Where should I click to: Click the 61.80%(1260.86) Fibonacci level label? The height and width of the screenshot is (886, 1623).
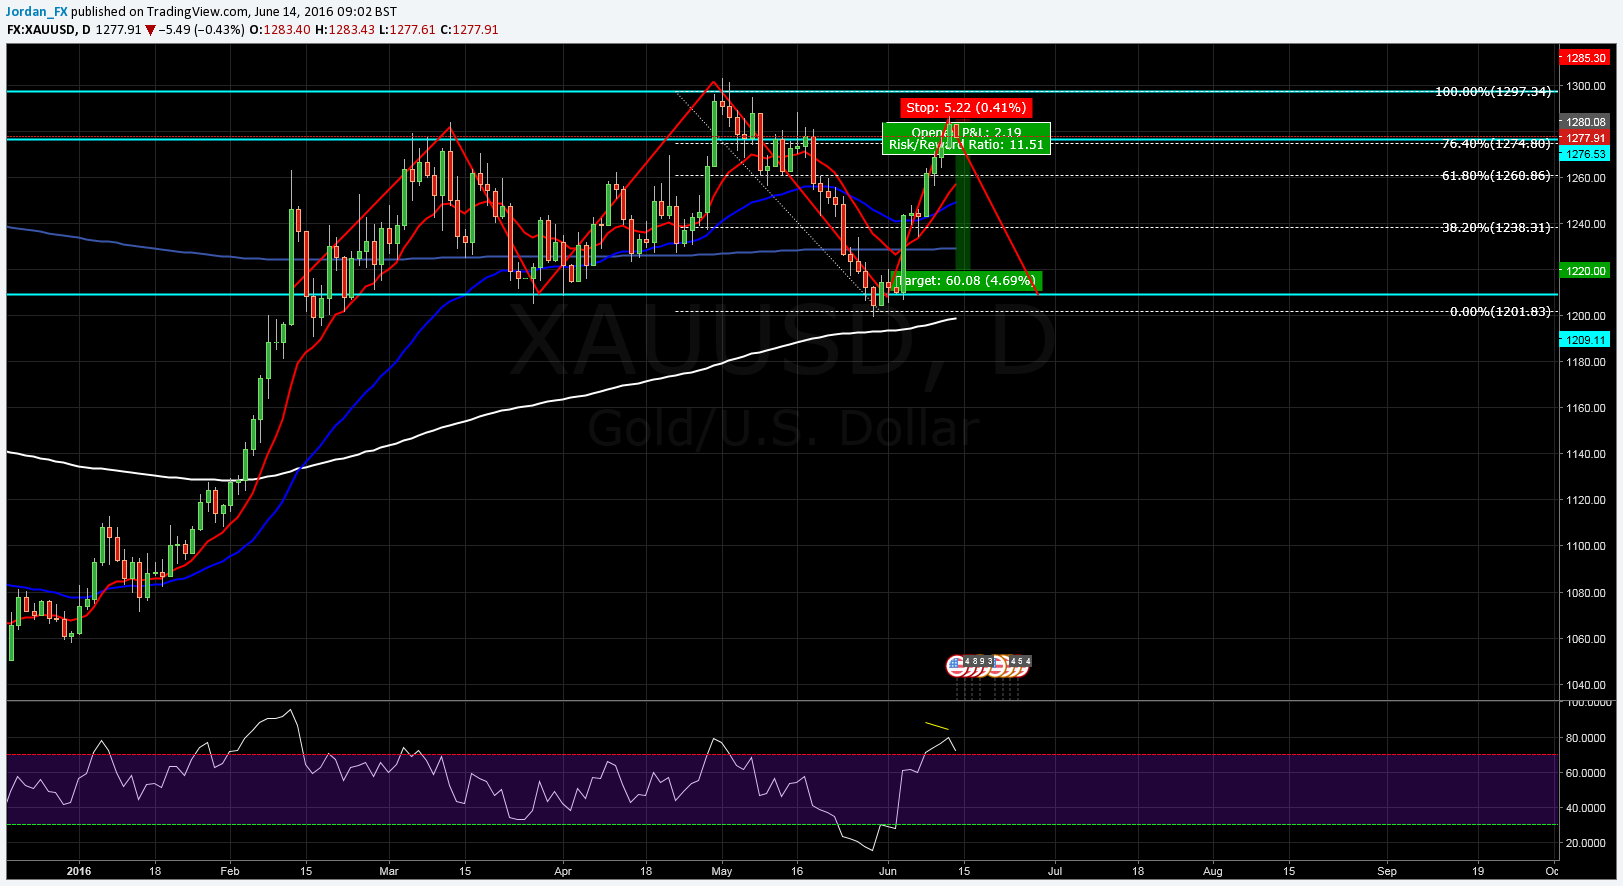[1496, 175]
